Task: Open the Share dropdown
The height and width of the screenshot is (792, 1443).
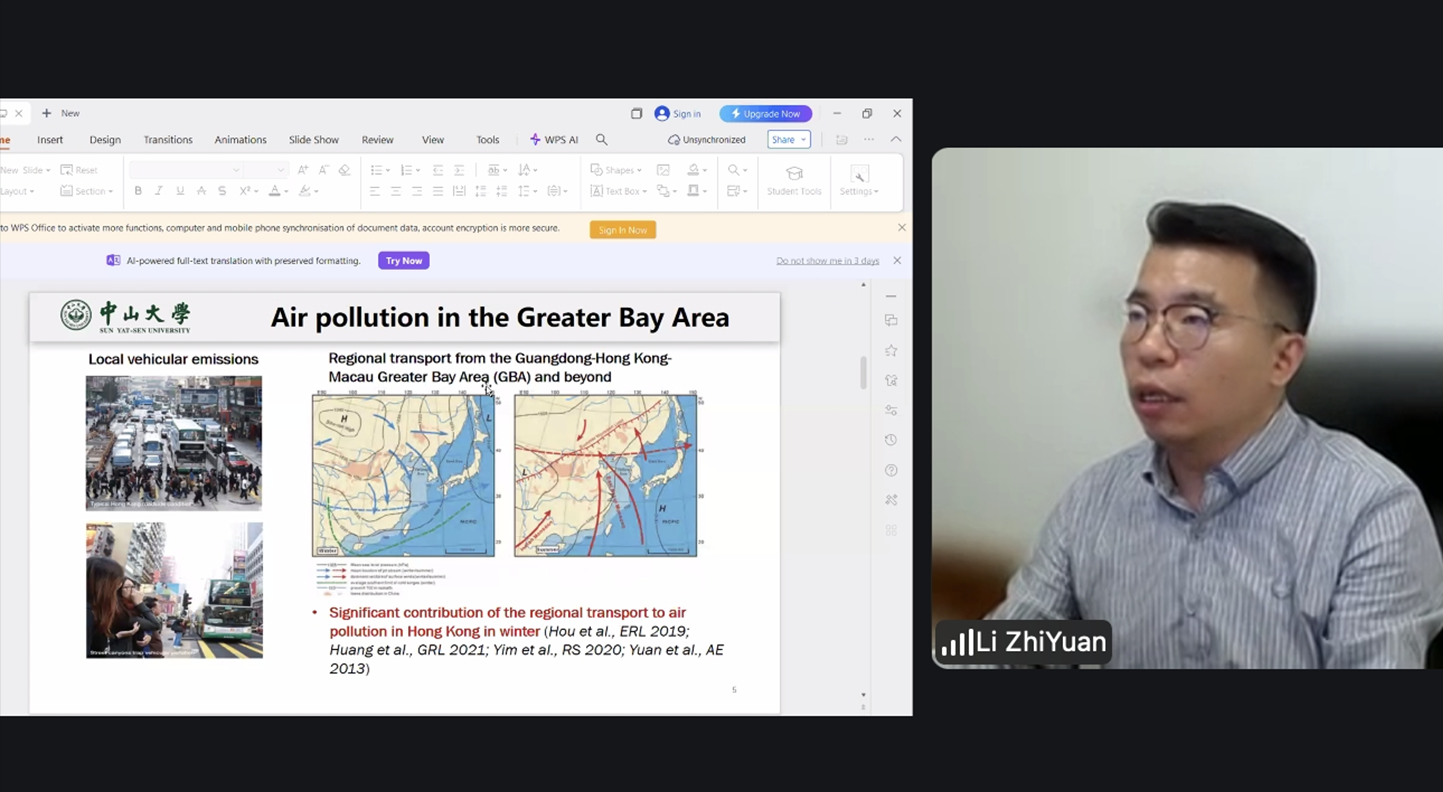Action: tap(788, 140)
